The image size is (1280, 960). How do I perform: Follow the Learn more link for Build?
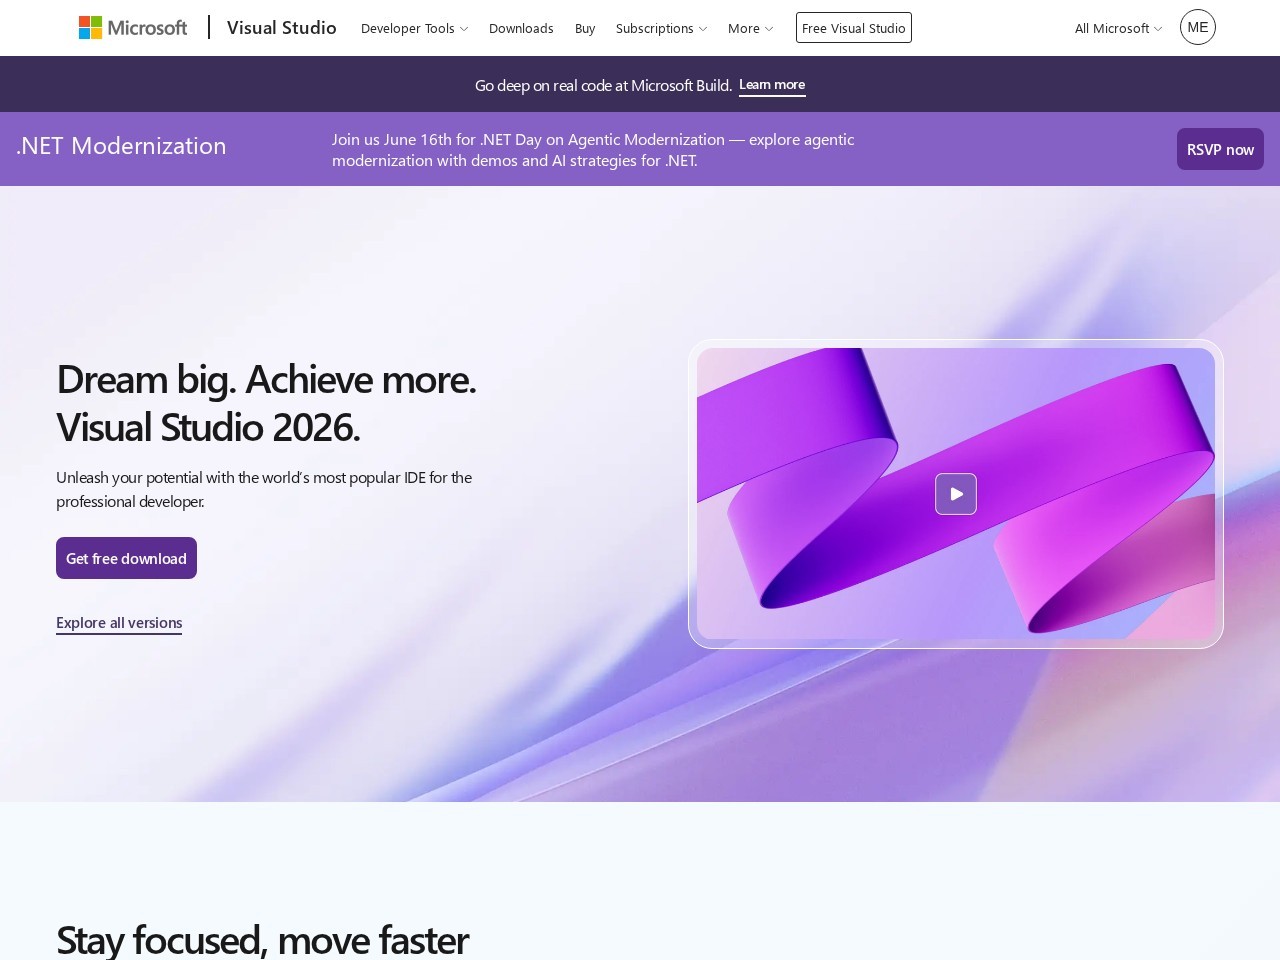(772, 85)
